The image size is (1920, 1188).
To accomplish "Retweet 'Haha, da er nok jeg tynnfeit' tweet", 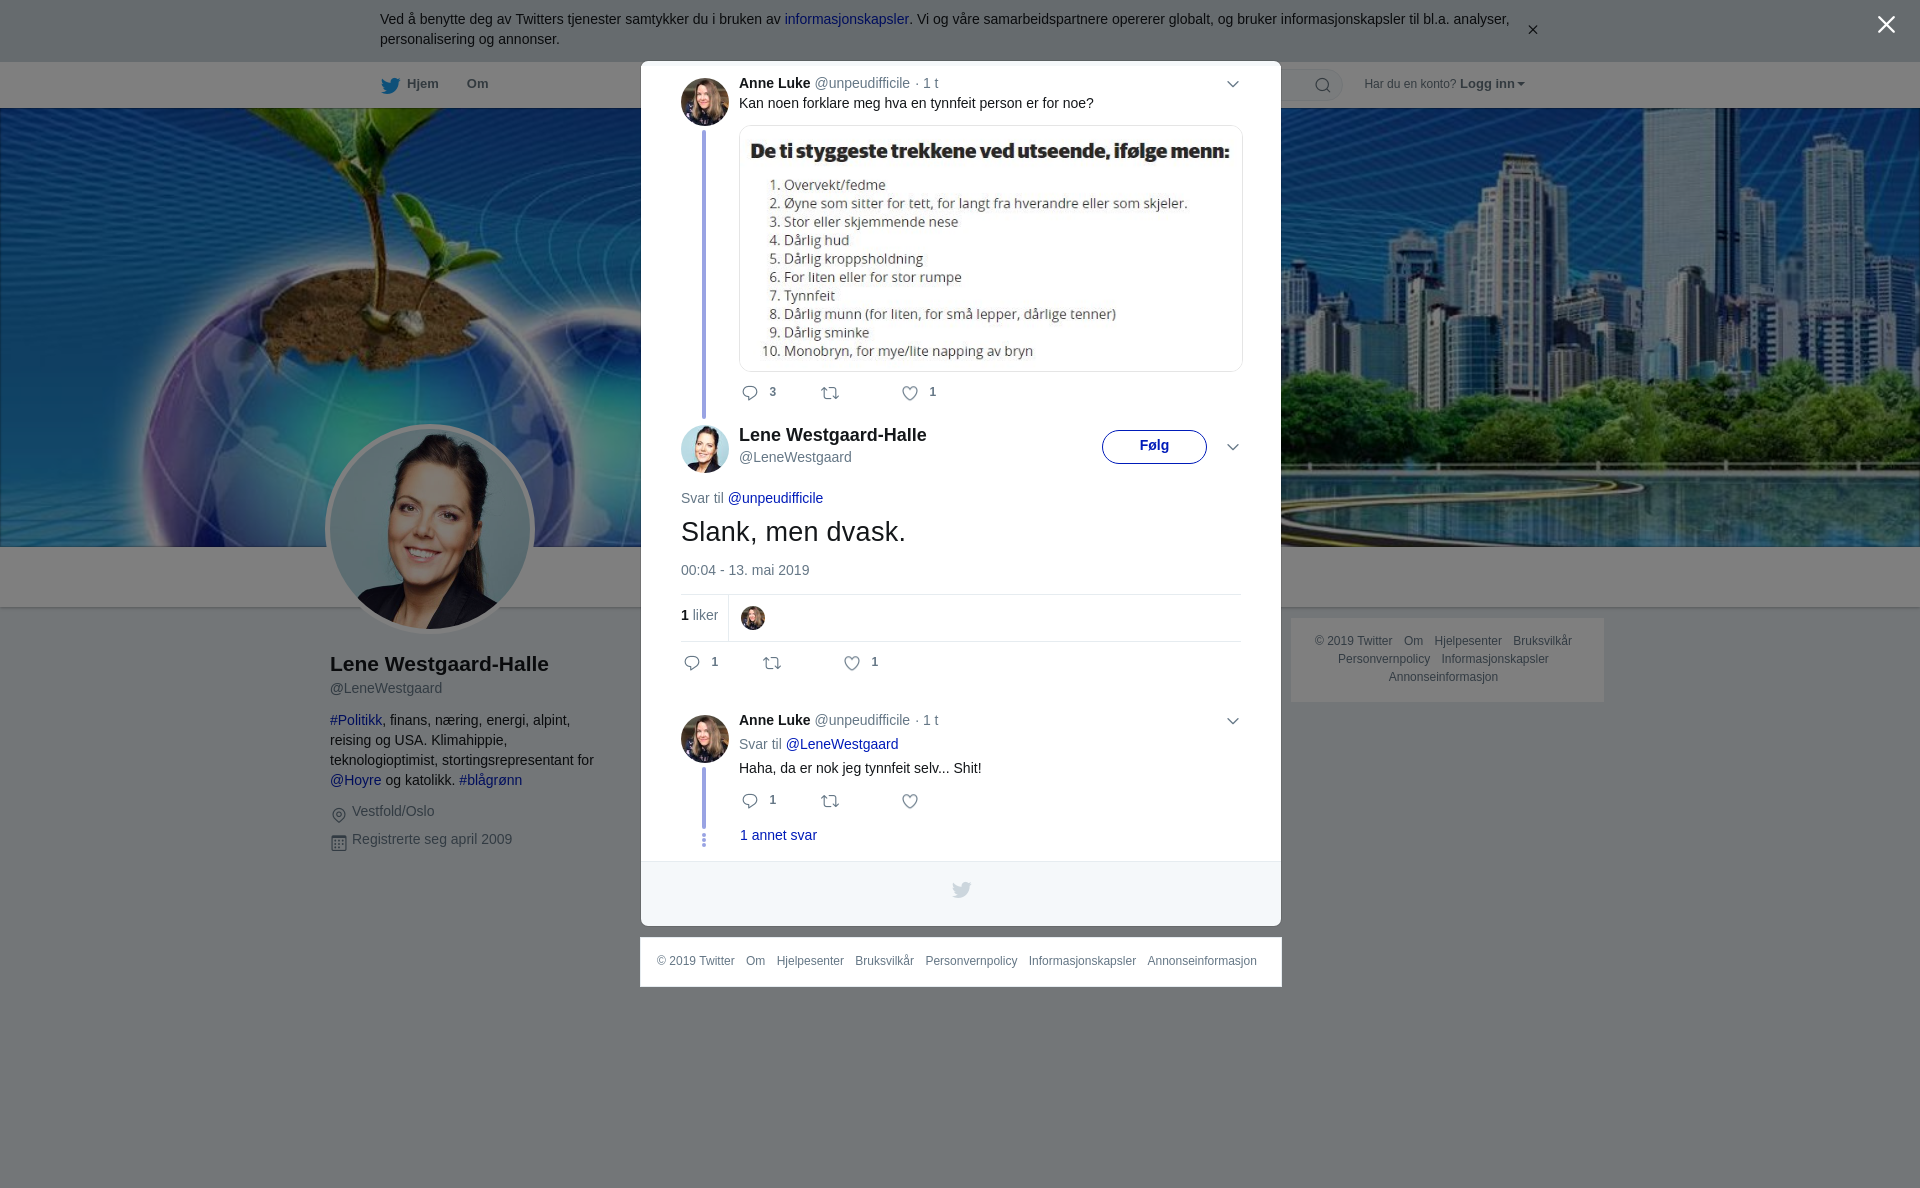I will (x=830, y=801).
